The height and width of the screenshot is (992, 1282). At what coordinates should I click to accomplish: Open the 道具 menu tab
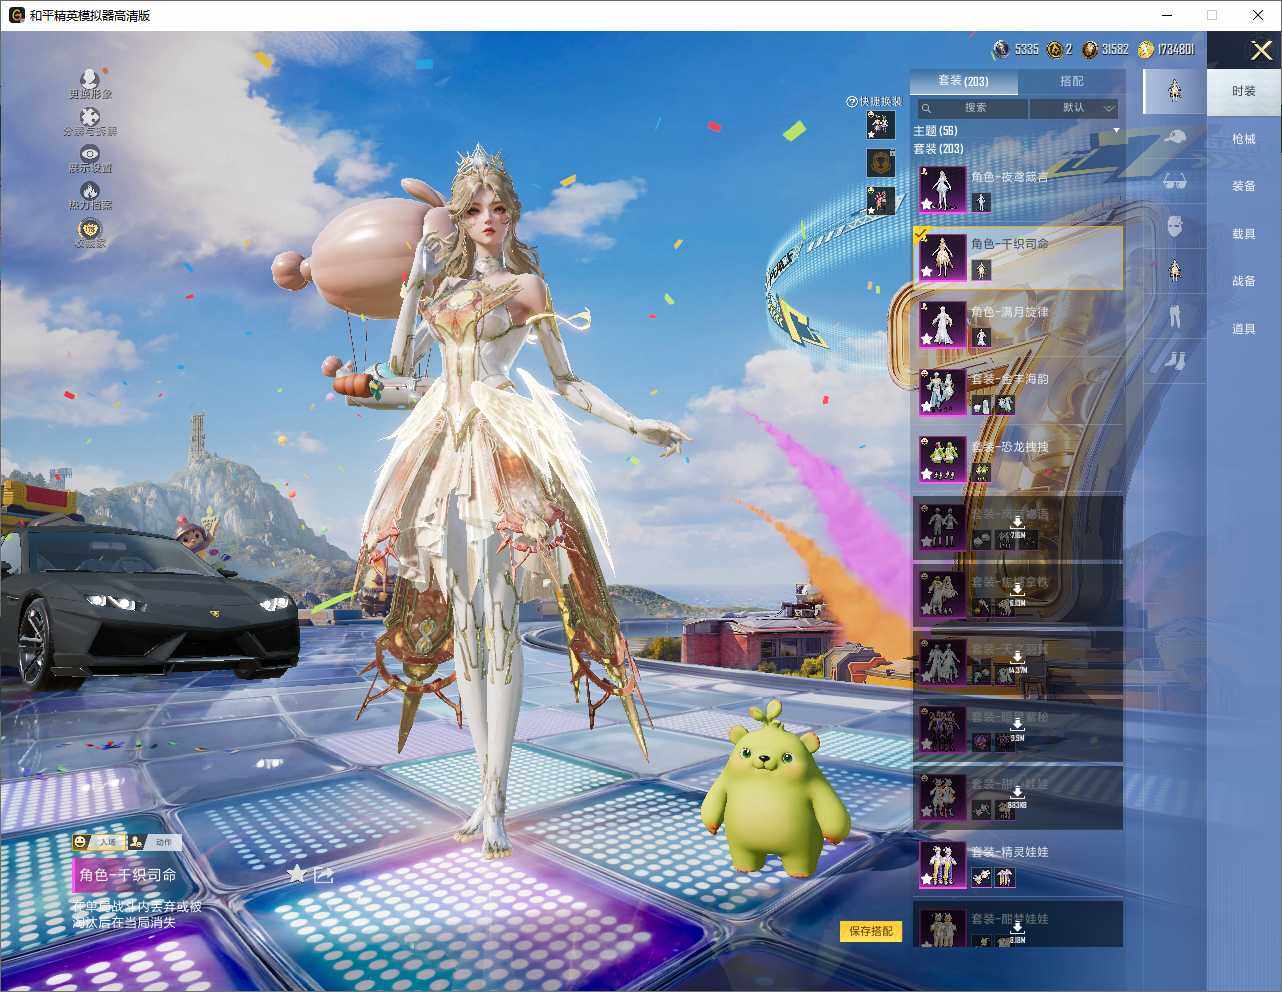(x=1244, y=329)
